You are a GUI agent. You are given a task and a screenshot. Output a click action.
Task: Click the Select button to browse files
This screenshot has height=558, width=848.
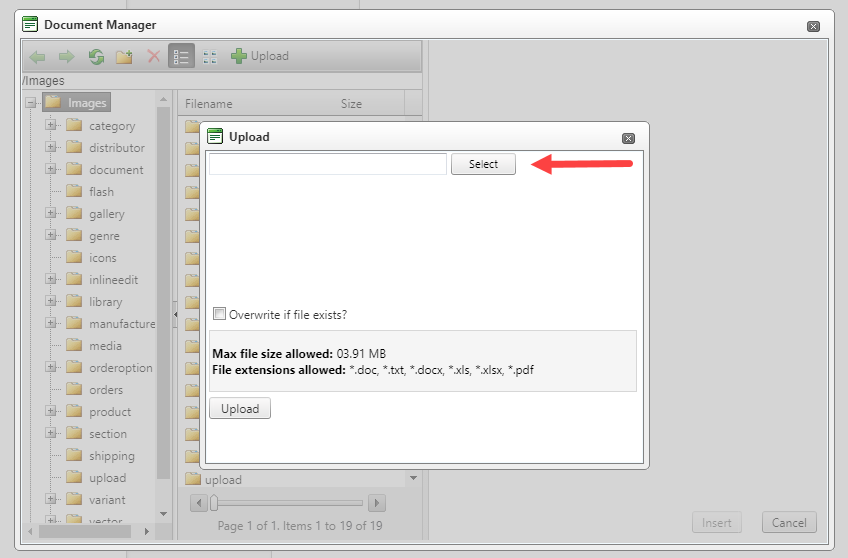tap(483, 164)
